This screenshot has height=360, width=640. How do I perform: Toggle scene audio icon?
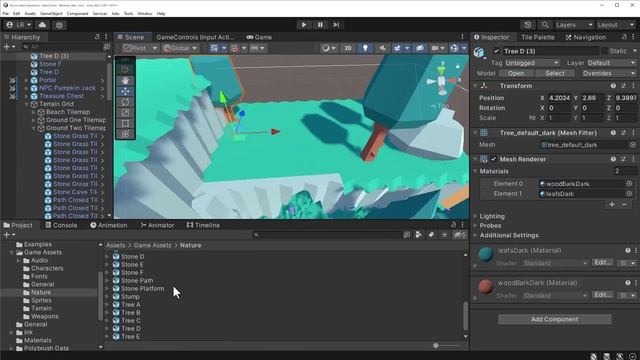[x=382, y=48]
